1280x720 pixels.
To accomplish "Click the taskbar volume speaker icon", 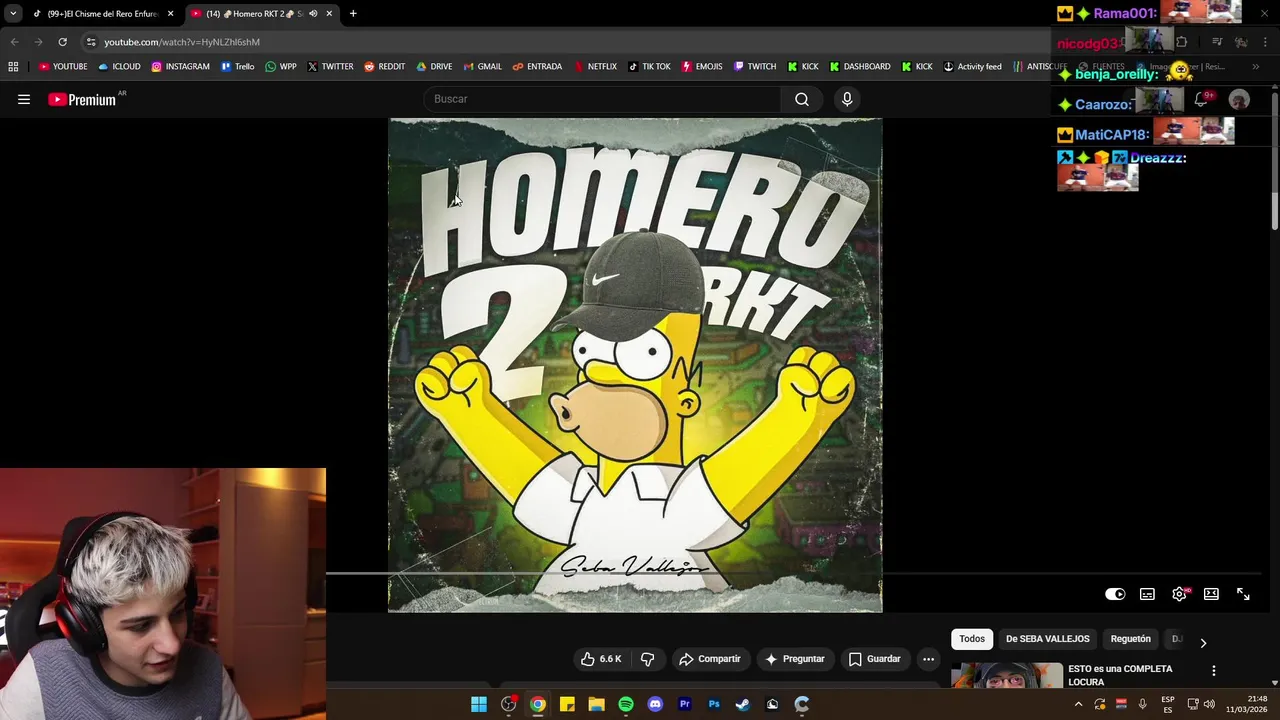I will (1209, 704).
